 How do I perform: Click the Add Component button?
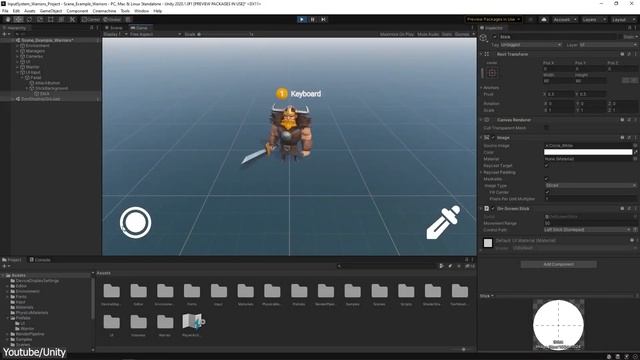click(x=558, y=264)
